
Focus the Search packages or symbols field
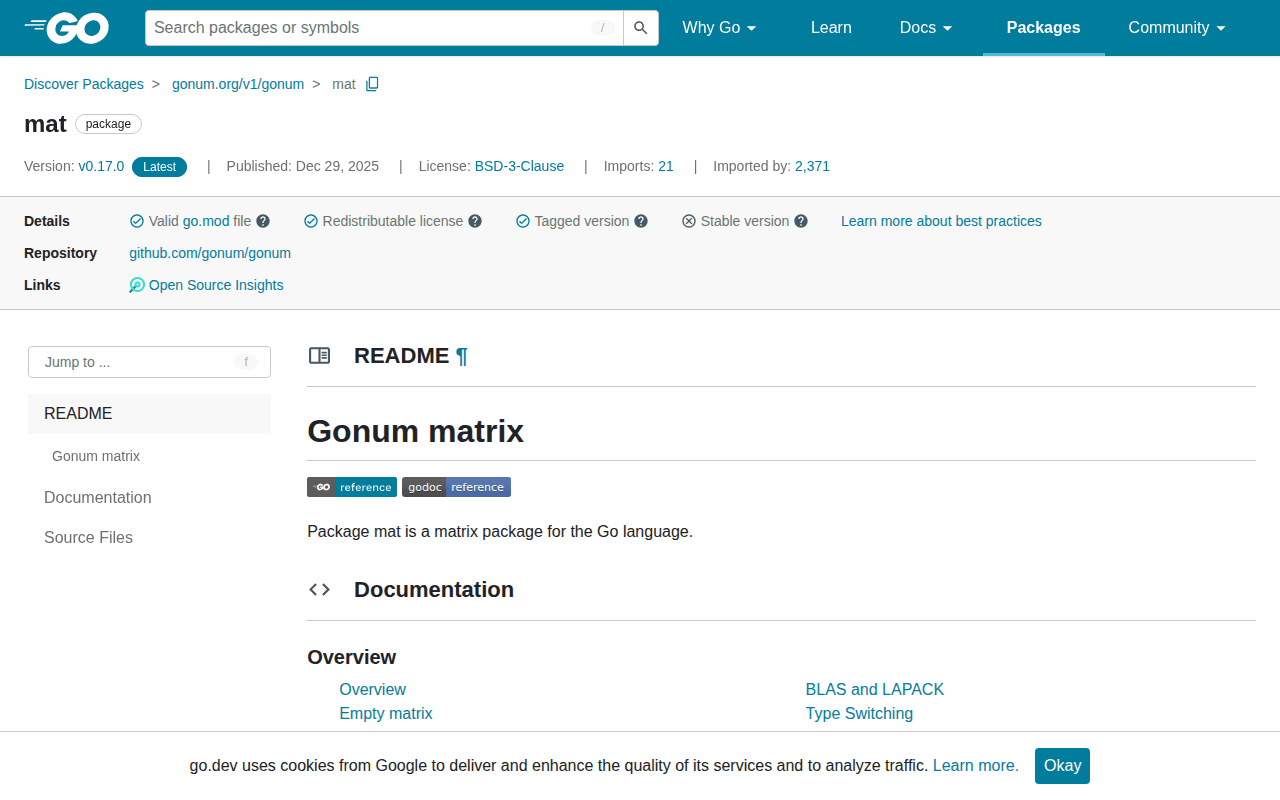384,28
